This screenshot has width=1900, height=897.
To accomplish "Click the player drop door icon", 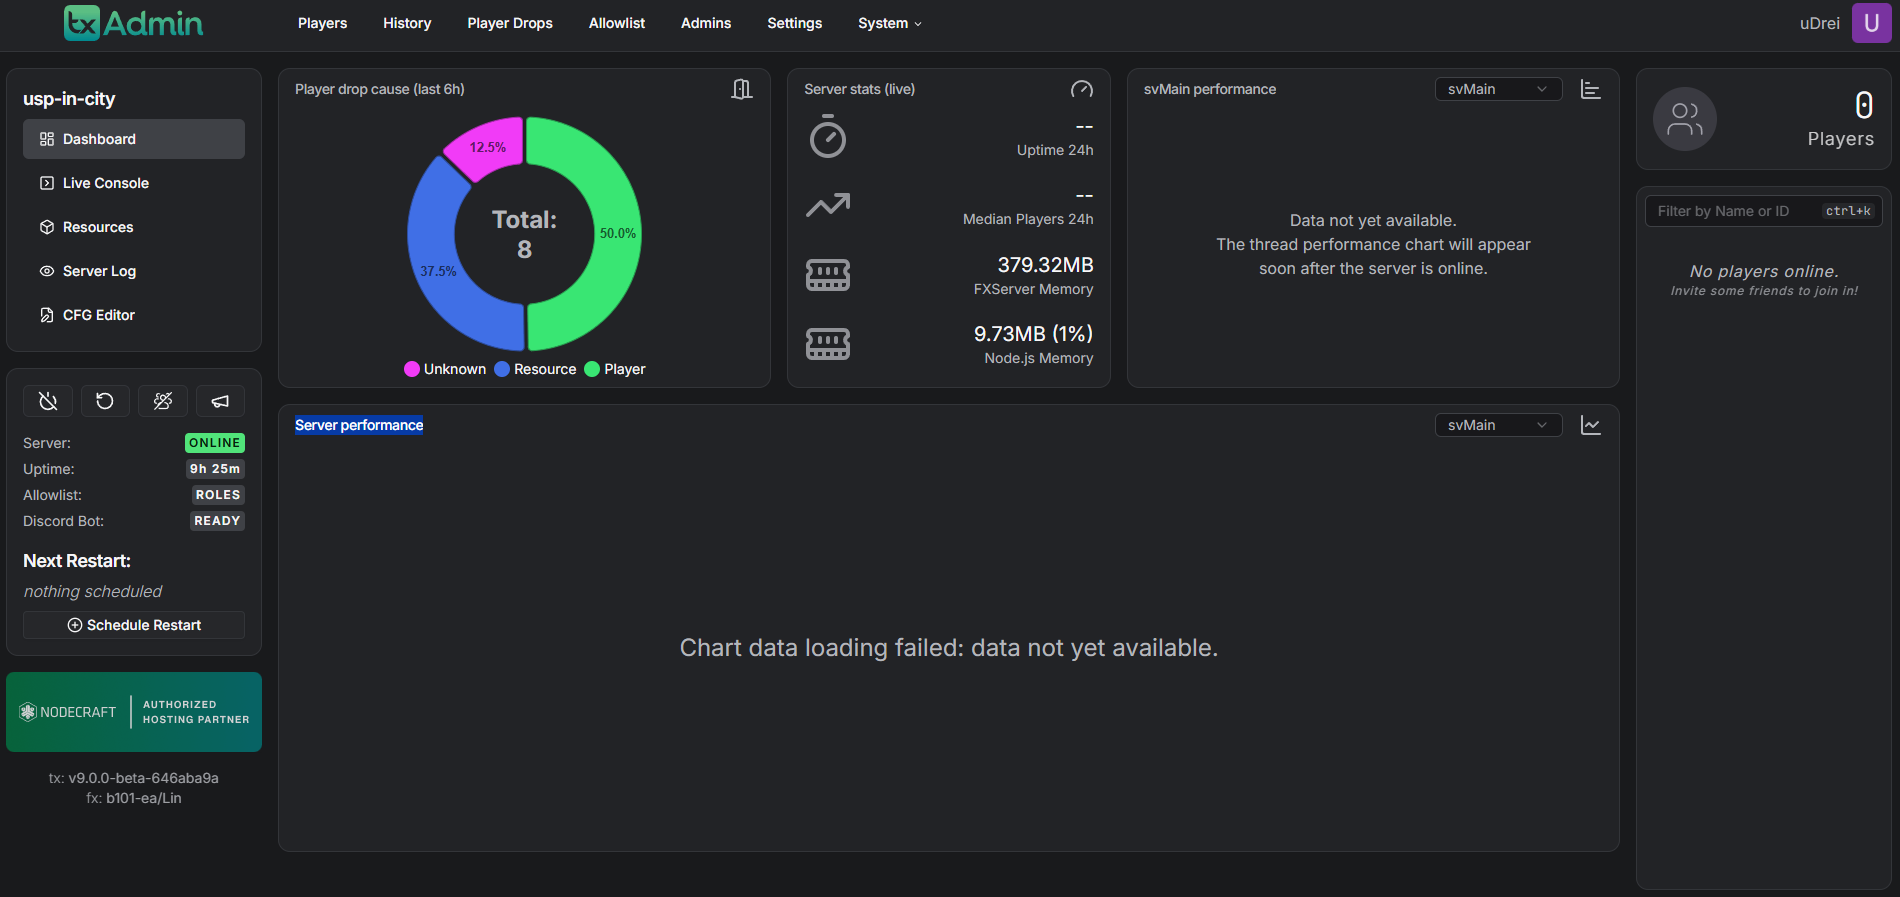I will point(742,89).
